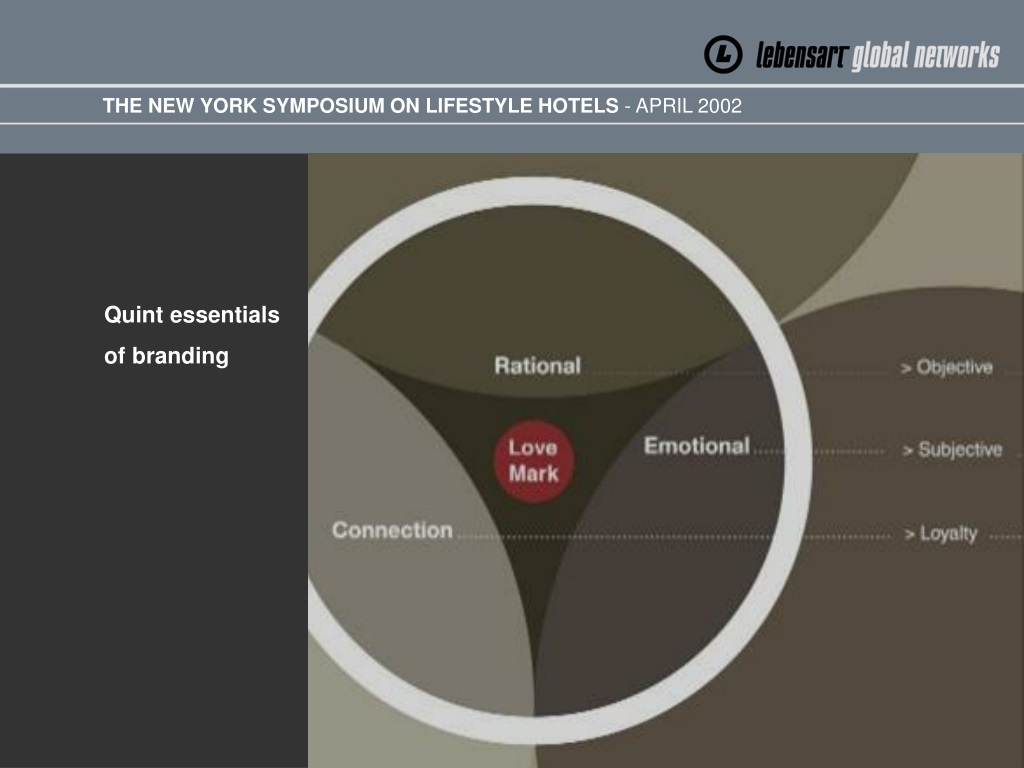This screenshot has width=1024, height=768.
Task: Select the symposium title heading text
Action: [360, 105]
